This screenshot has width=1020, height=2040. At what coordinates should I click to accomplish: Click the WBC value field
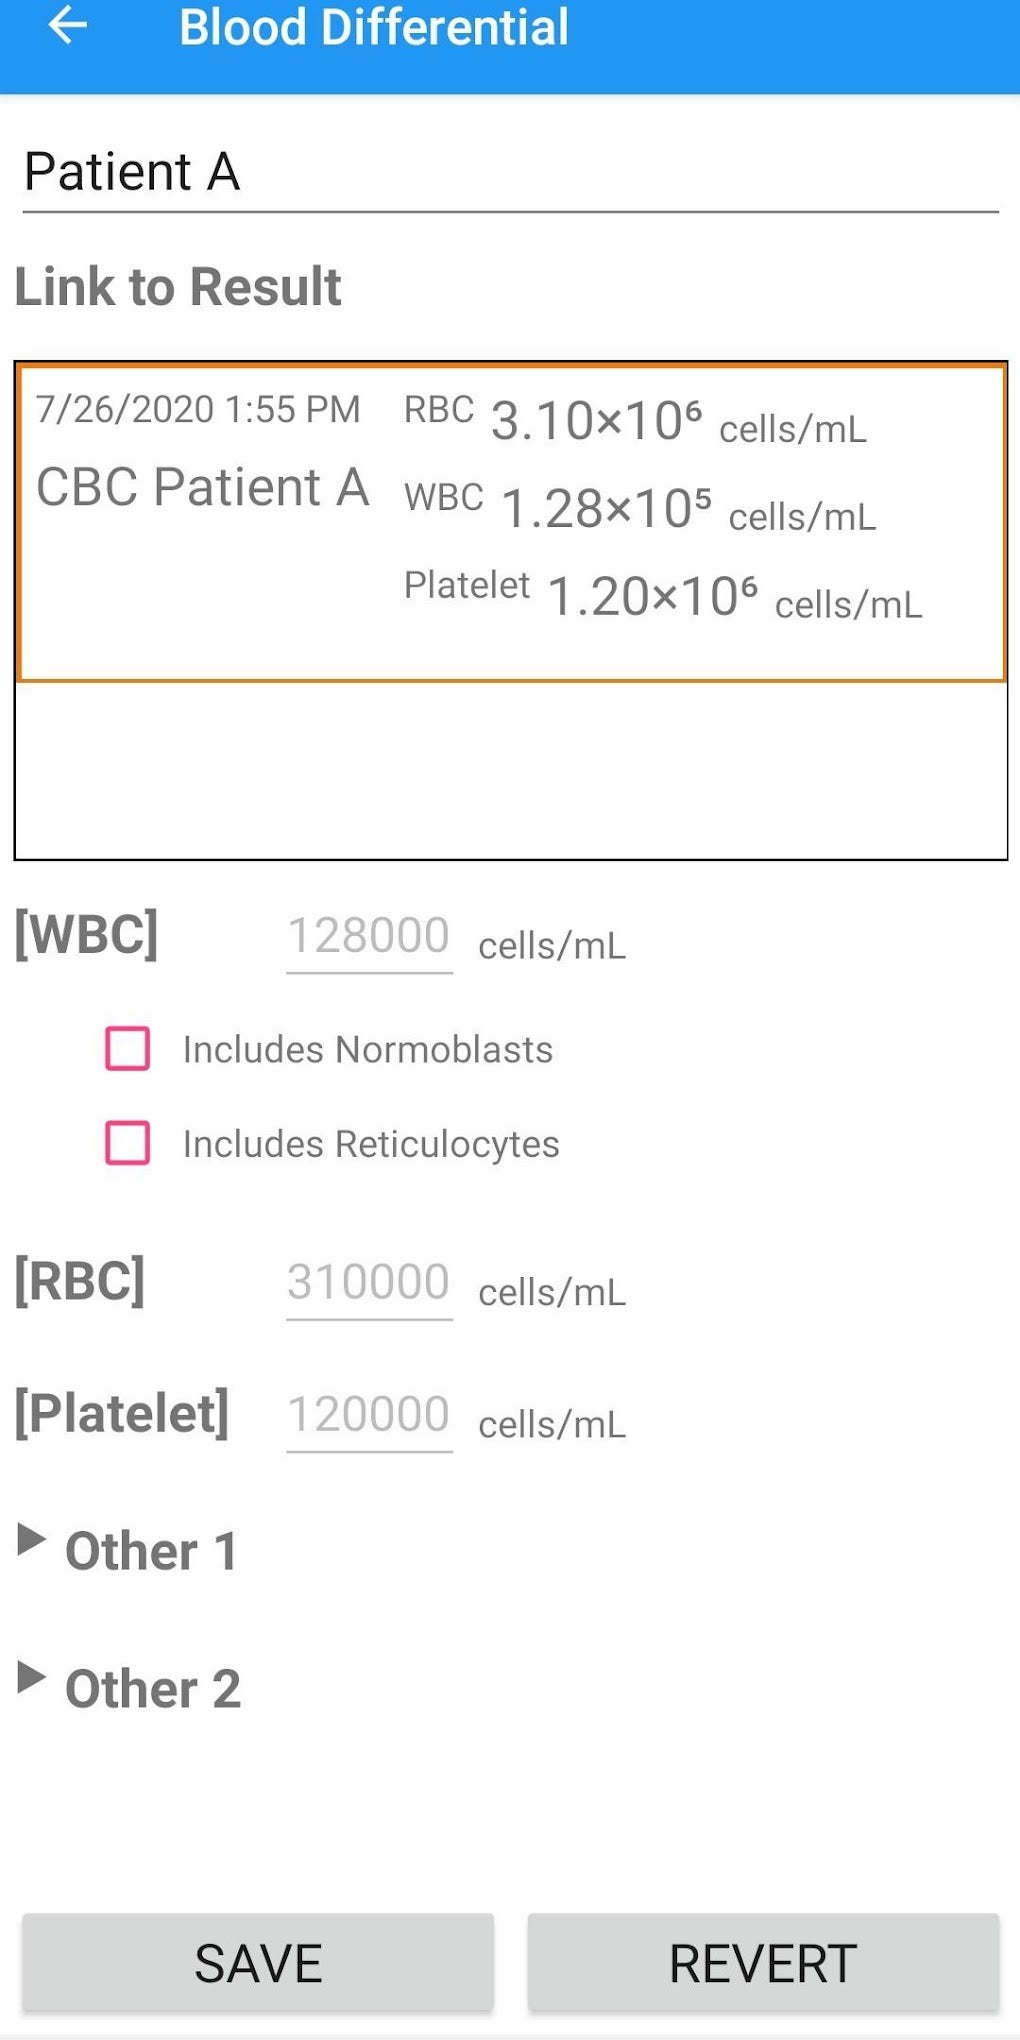tap(369, 937)
